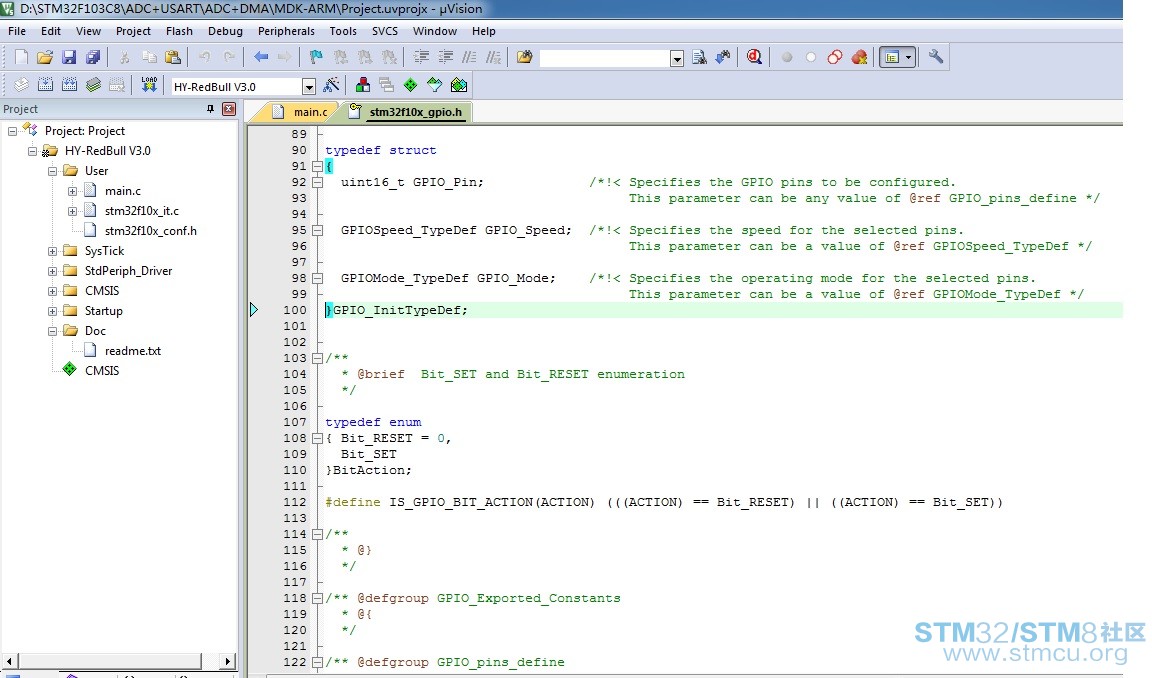The image size is (1152, 678).
Task: Select stm32f10x_conf.h in the project tree
Action: point(151,231)
